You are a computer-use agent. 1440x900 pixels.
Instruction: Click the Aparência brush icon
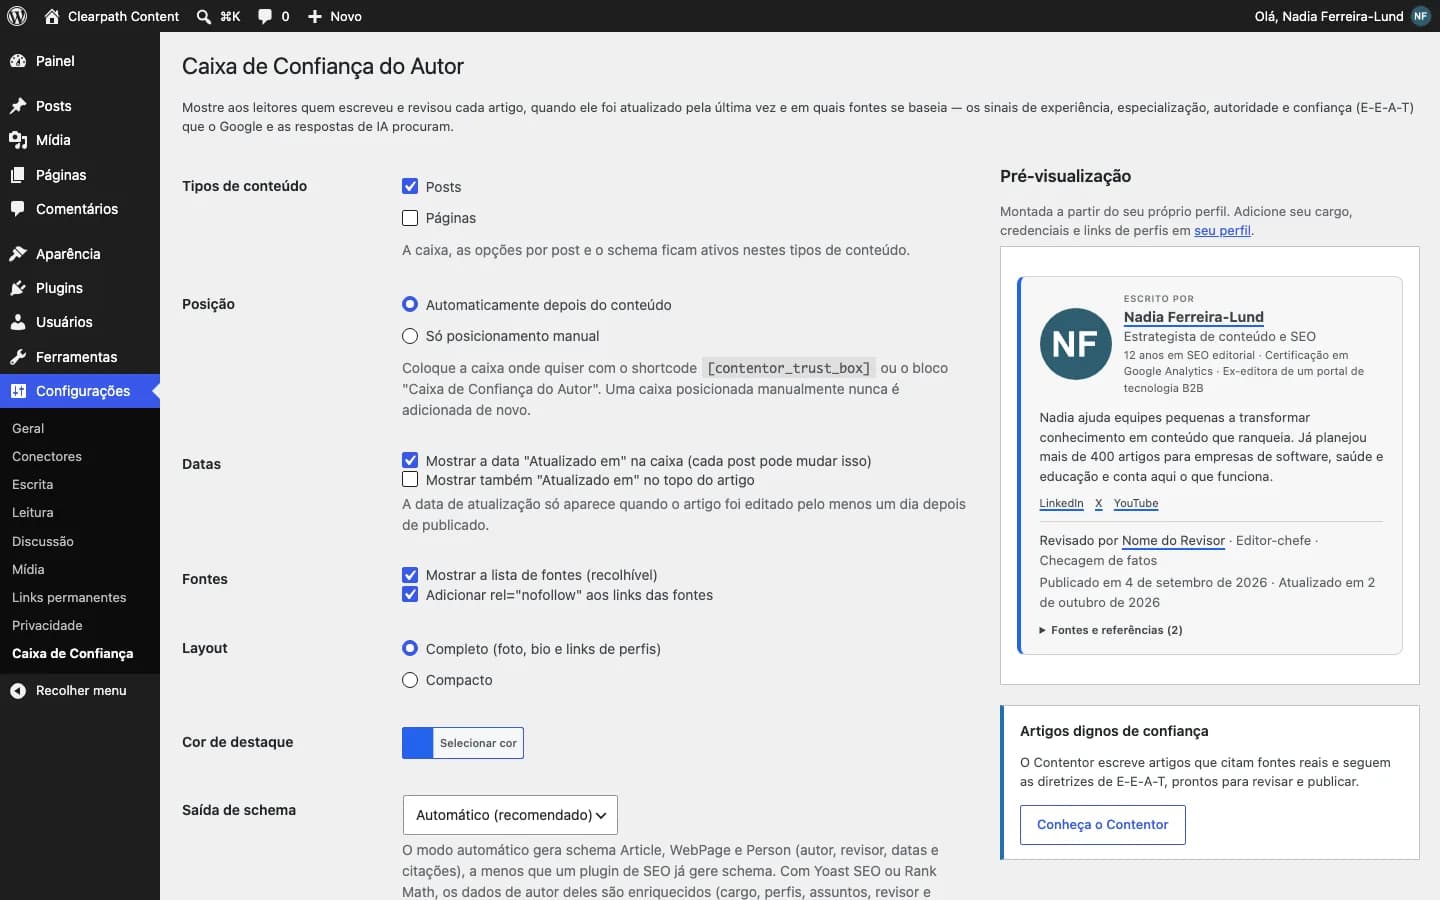click(x=18, y=254)
